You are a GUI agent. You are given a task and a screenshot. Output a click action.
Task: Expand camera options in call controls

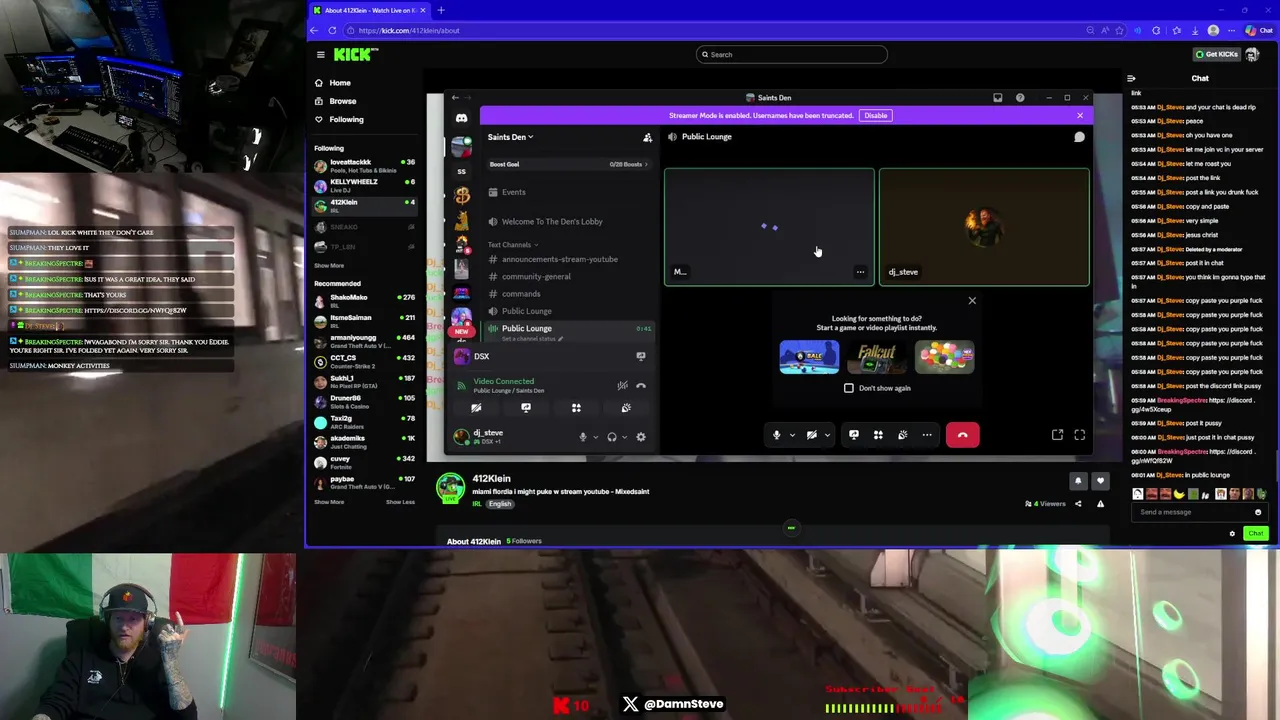click(x=827, y=435)
